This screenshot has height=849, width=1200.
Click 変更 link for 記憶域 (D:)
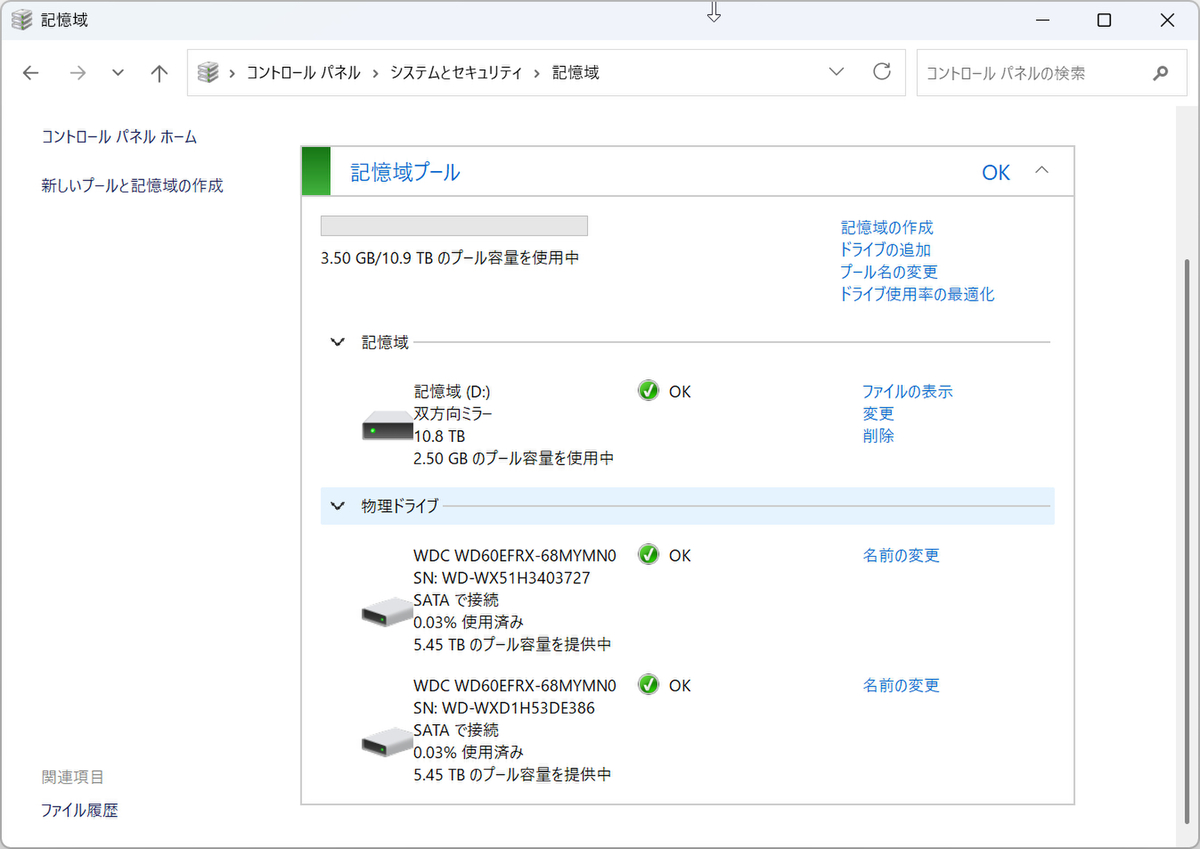878,414
